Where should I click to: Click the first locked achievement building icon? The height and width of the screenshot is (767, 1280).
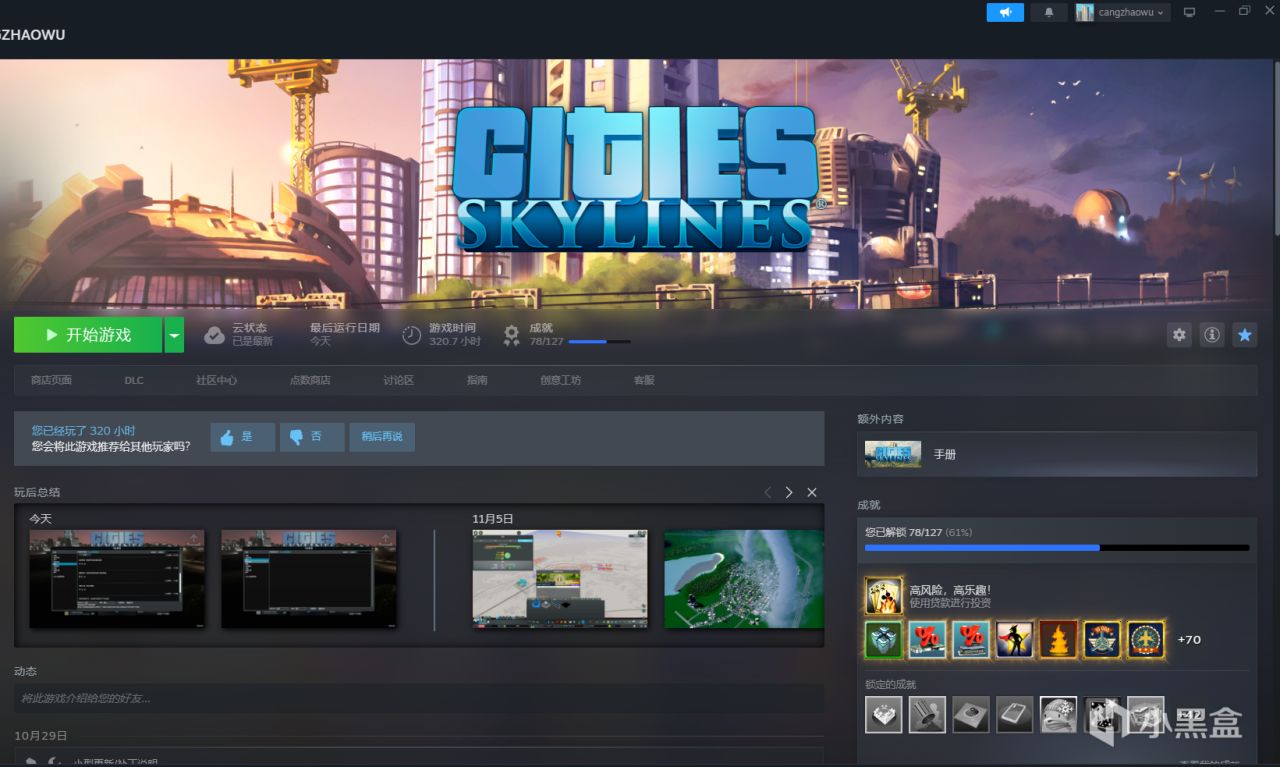pos(884,714)
